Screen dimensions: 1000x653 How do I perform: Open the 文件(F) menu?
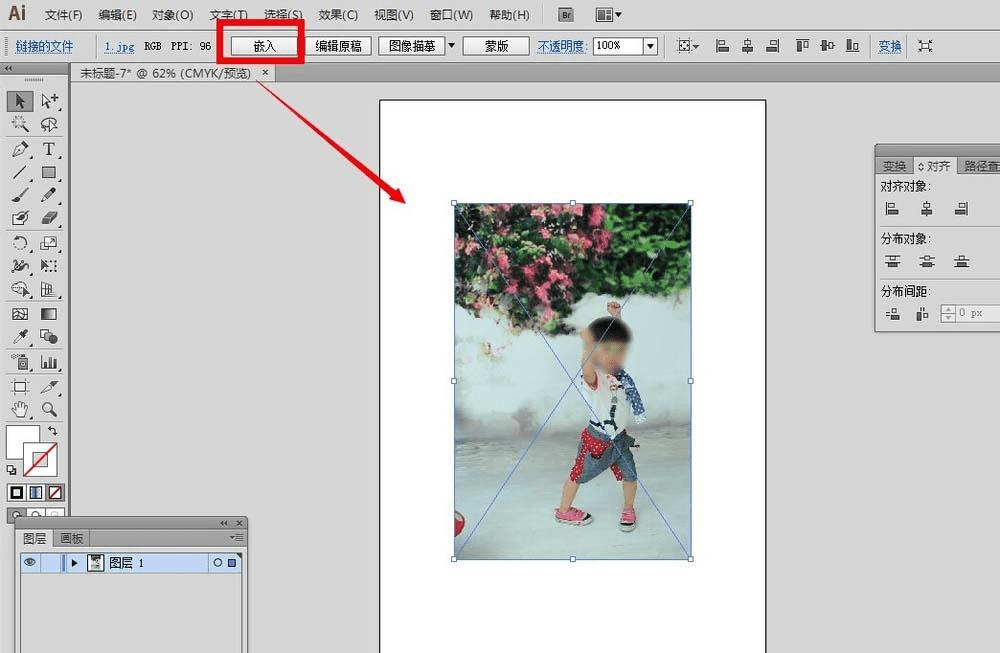pyautogui.click(x=64, y=15)
